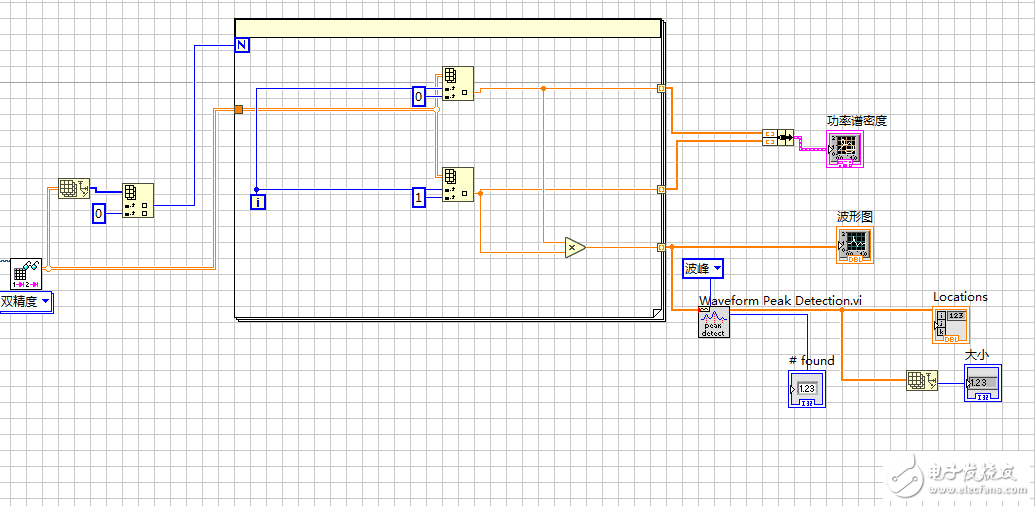The width and height of the screenshot is (1035, 506).
Task: Click the Multiply function triangle
Action: 574,247
